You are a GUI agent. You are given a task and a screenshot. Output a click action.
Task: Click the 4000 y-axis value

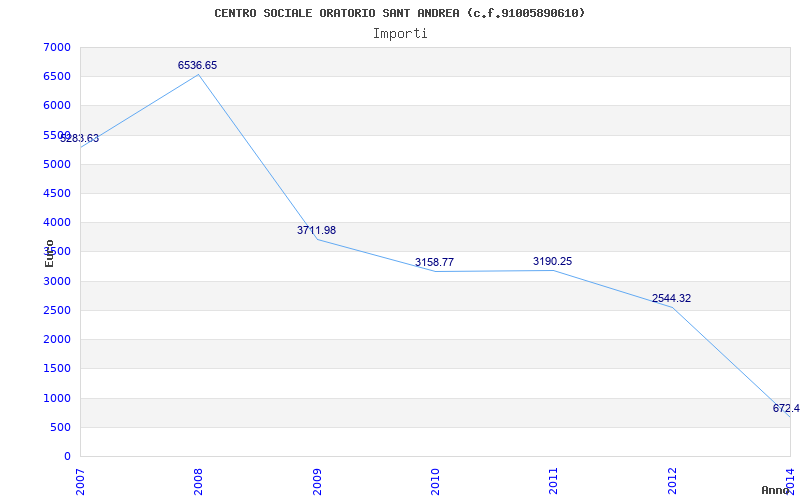point(57,222)
